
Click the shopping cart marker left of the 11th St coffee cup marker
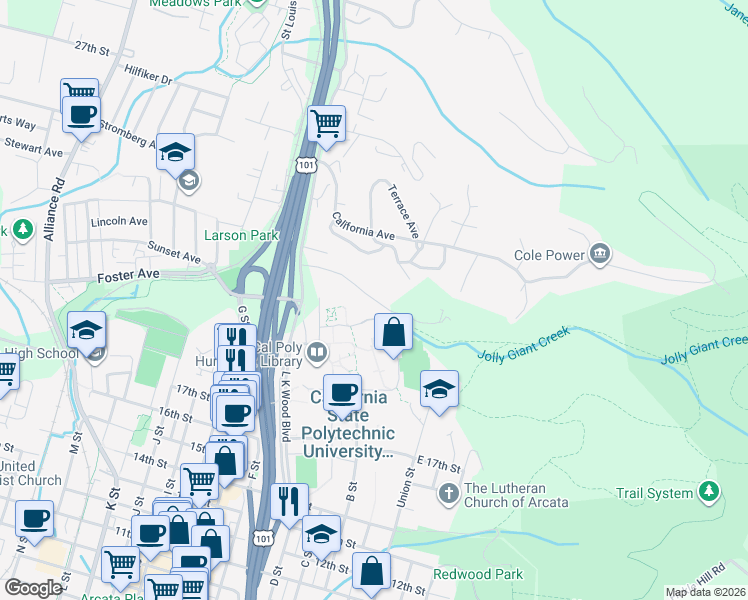click(x=121, y=565)
